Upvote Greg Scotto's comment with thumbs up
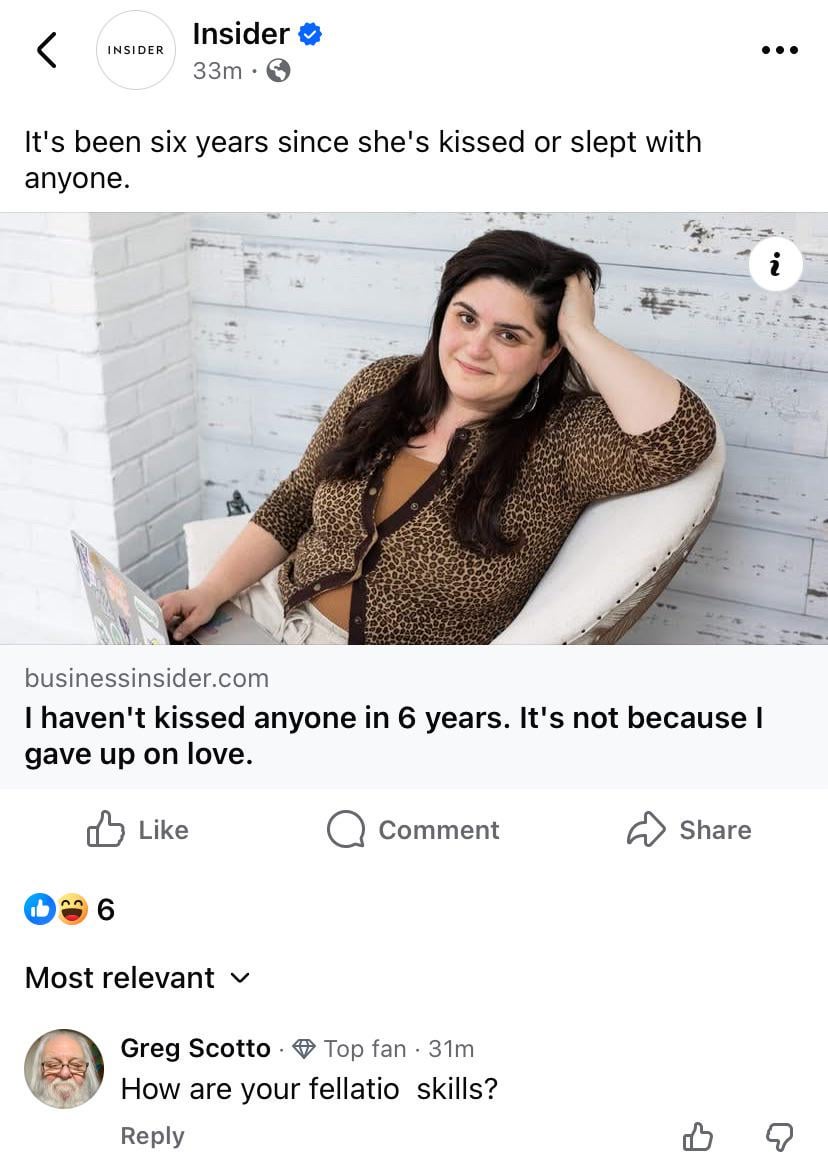Viewport: 828px width, 1166px height. pyautogui.click(x=697, y=1136)
